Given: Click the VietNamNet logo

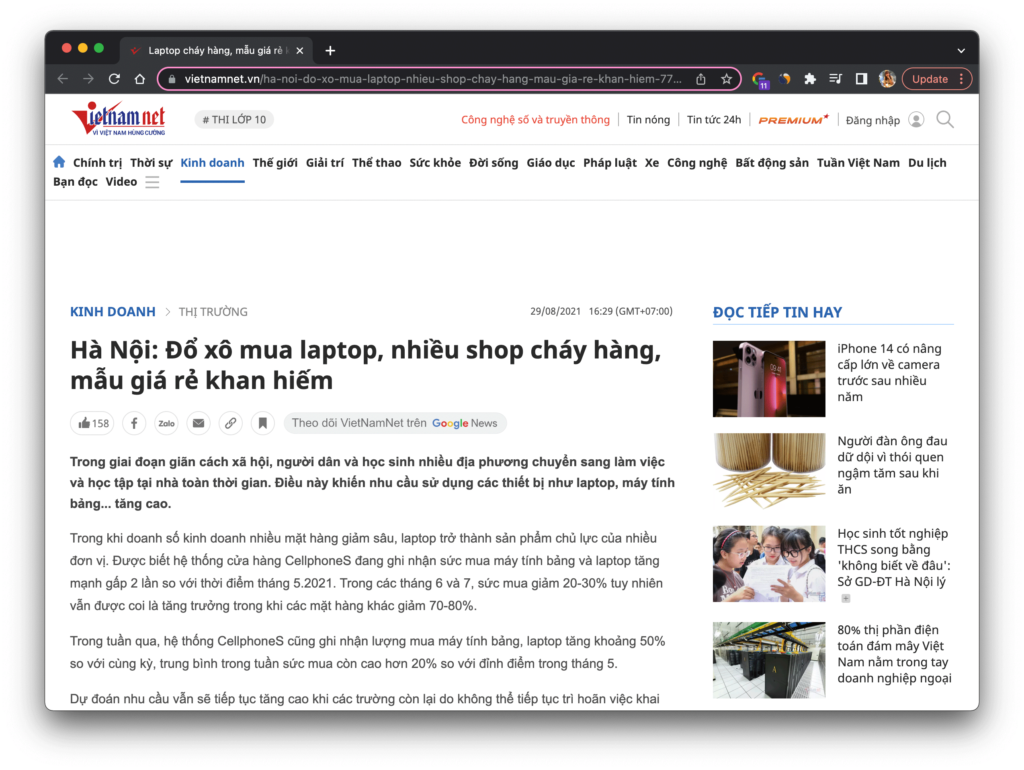Looking at the screenshot, I should pyautogui.click(x=119, y=118).
